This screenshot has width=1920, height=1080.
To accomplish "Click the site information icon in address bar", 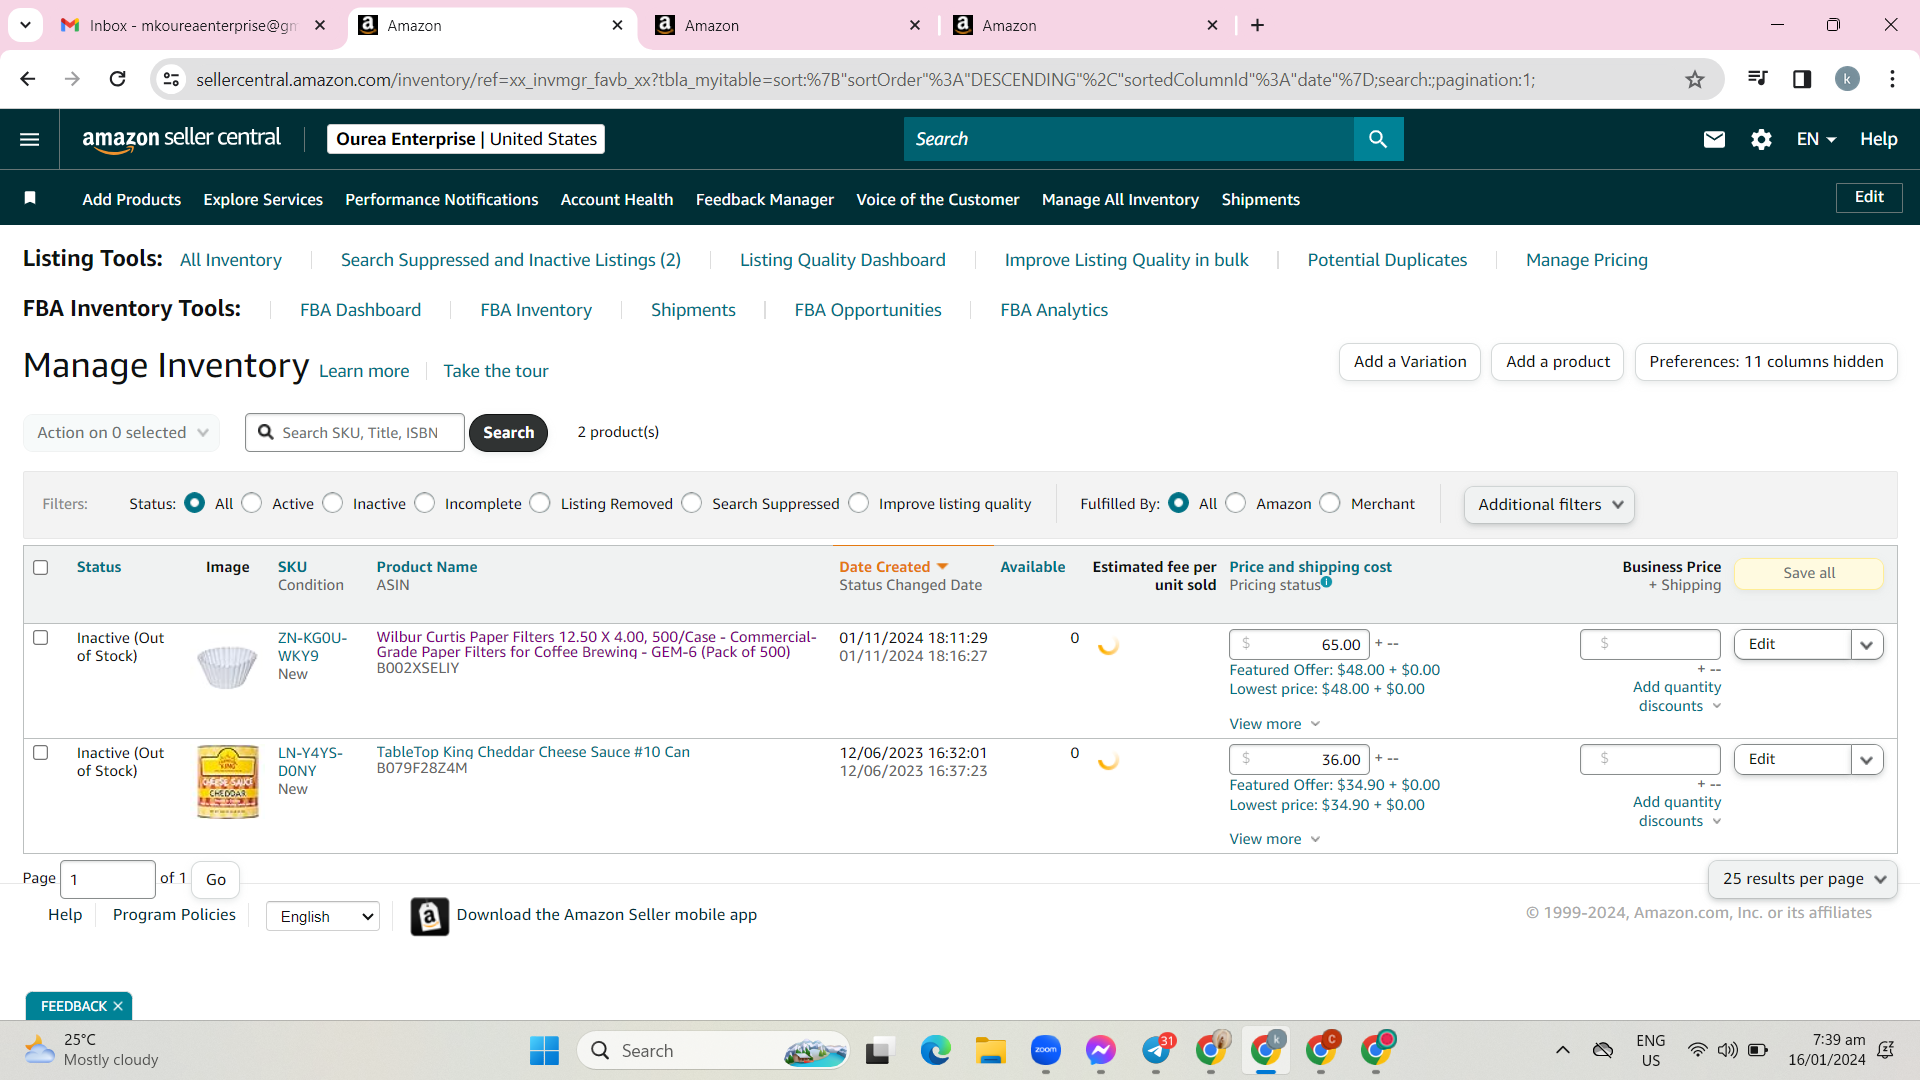I will [172, 79].
